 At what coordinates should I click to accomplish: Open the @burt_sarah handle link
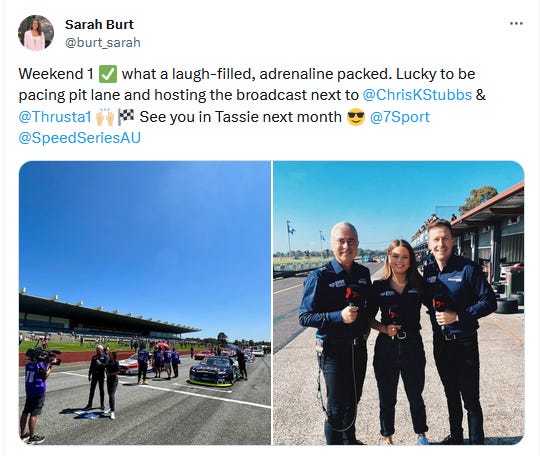(103, 42)
